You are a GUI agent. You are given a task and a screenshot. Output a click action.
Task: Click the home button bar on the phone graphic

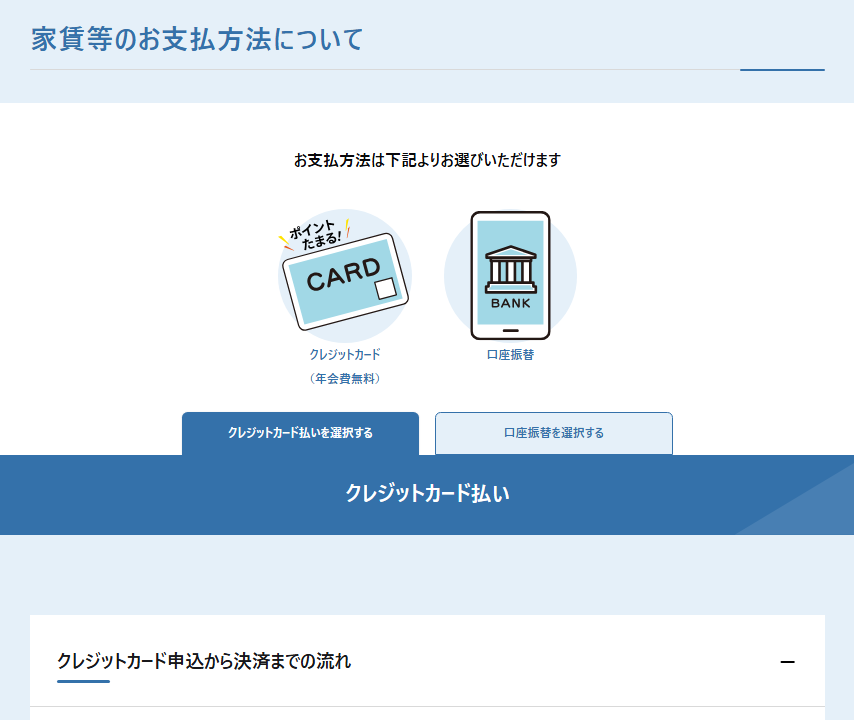click(x=510, y=330)
